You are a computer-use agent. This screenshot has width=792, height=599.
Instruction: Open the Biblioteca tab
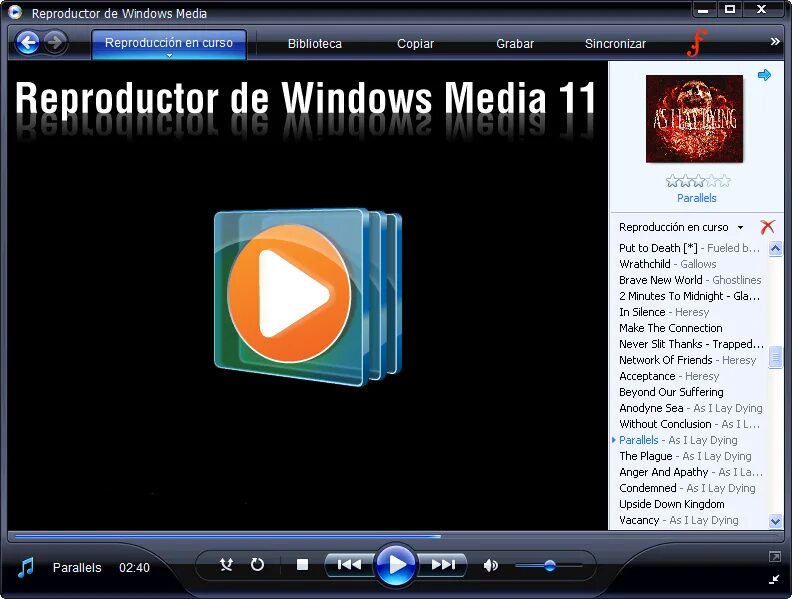tap(315, 44)
